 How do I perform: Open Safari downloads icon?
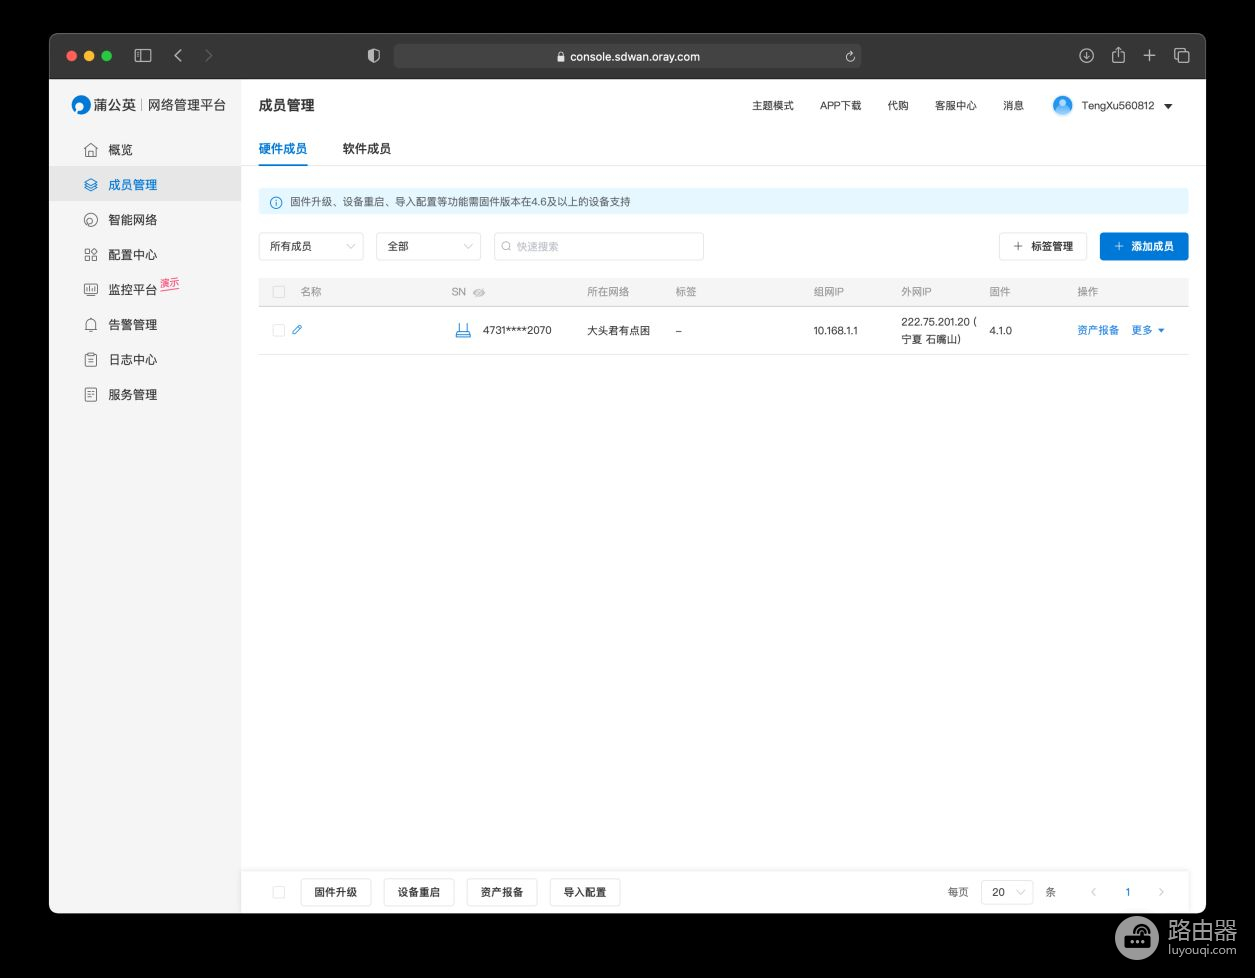pyautogui.click(x=1086, y=56)
